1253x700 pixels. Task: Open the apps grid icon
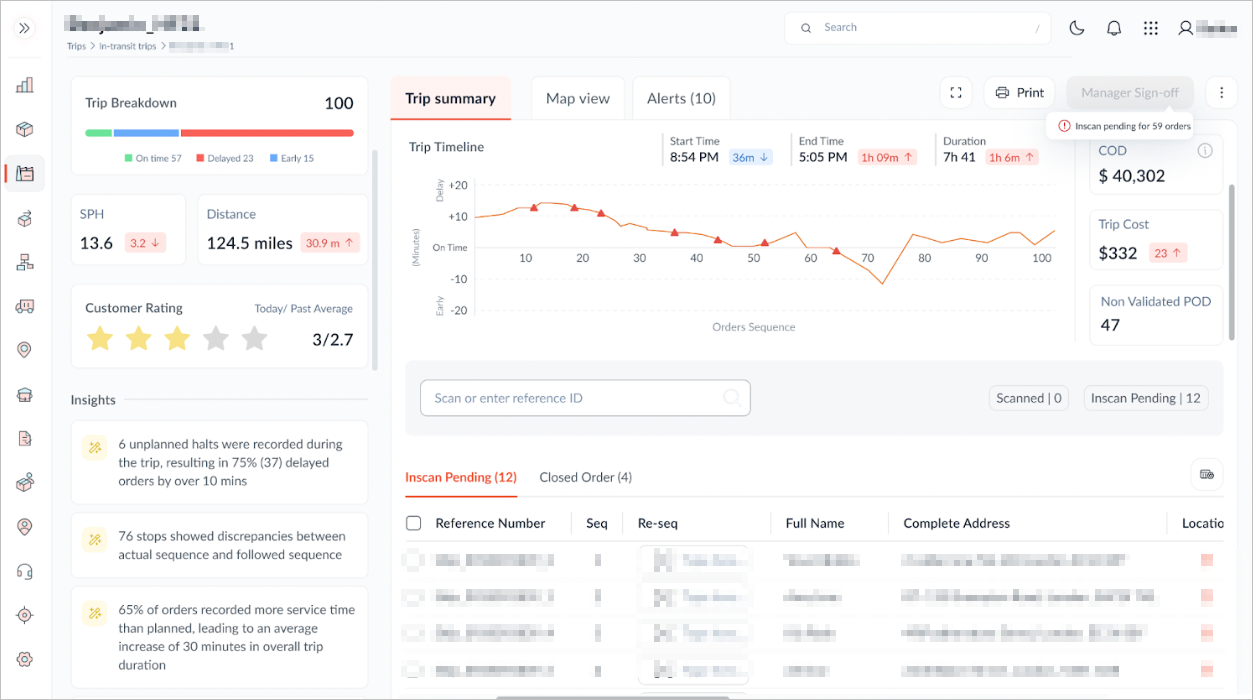[x=1151, y=28]
